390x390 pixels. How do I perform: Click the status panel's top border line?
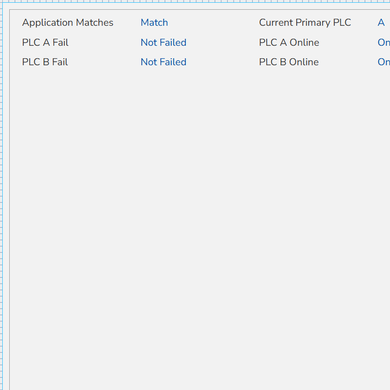point(200,10)
